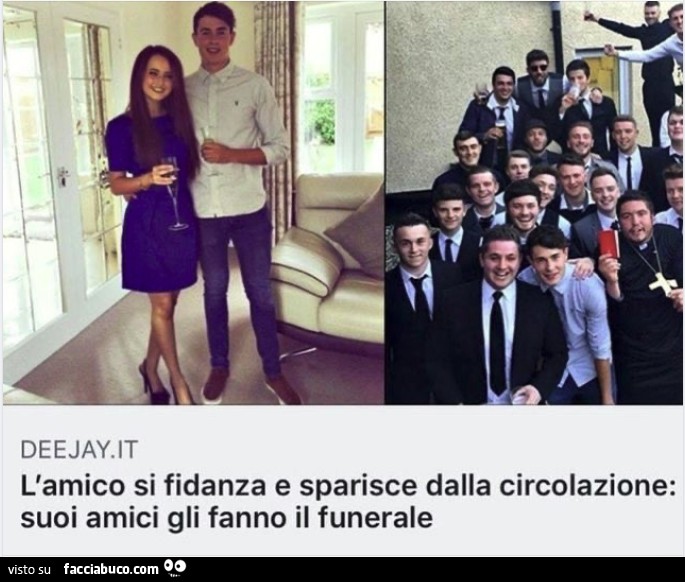Click the woman's purple dress
Viewport: 685px width, 582px height.
151,205
